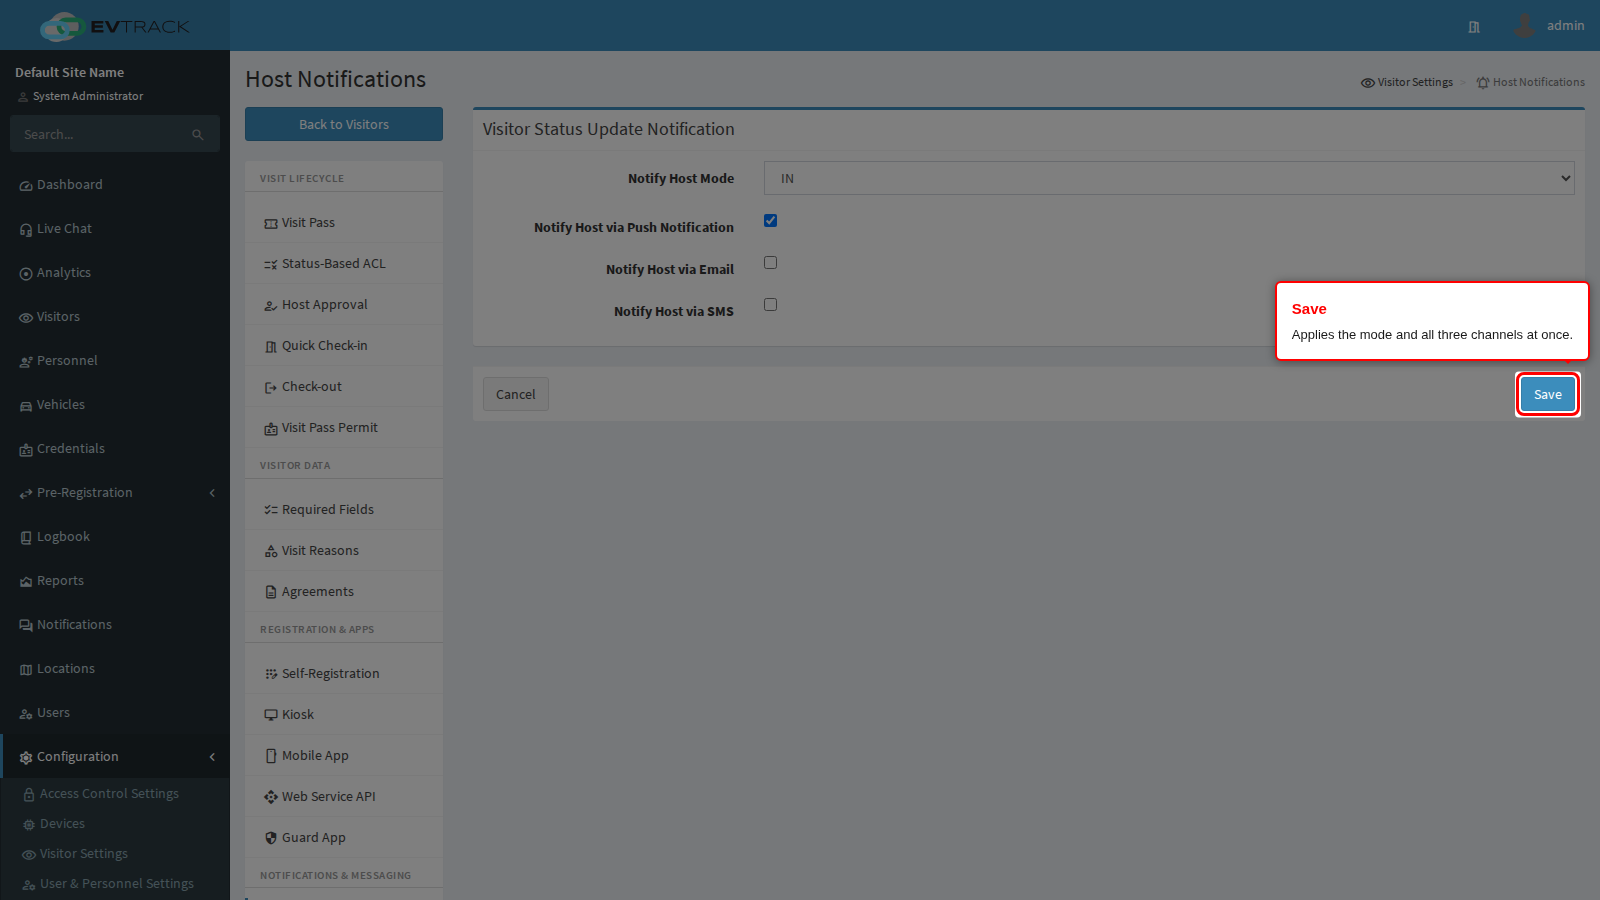The width and height of the screenshot is (1600, 900).
Task: Click the Cancel button
Action: click(516, 394)
